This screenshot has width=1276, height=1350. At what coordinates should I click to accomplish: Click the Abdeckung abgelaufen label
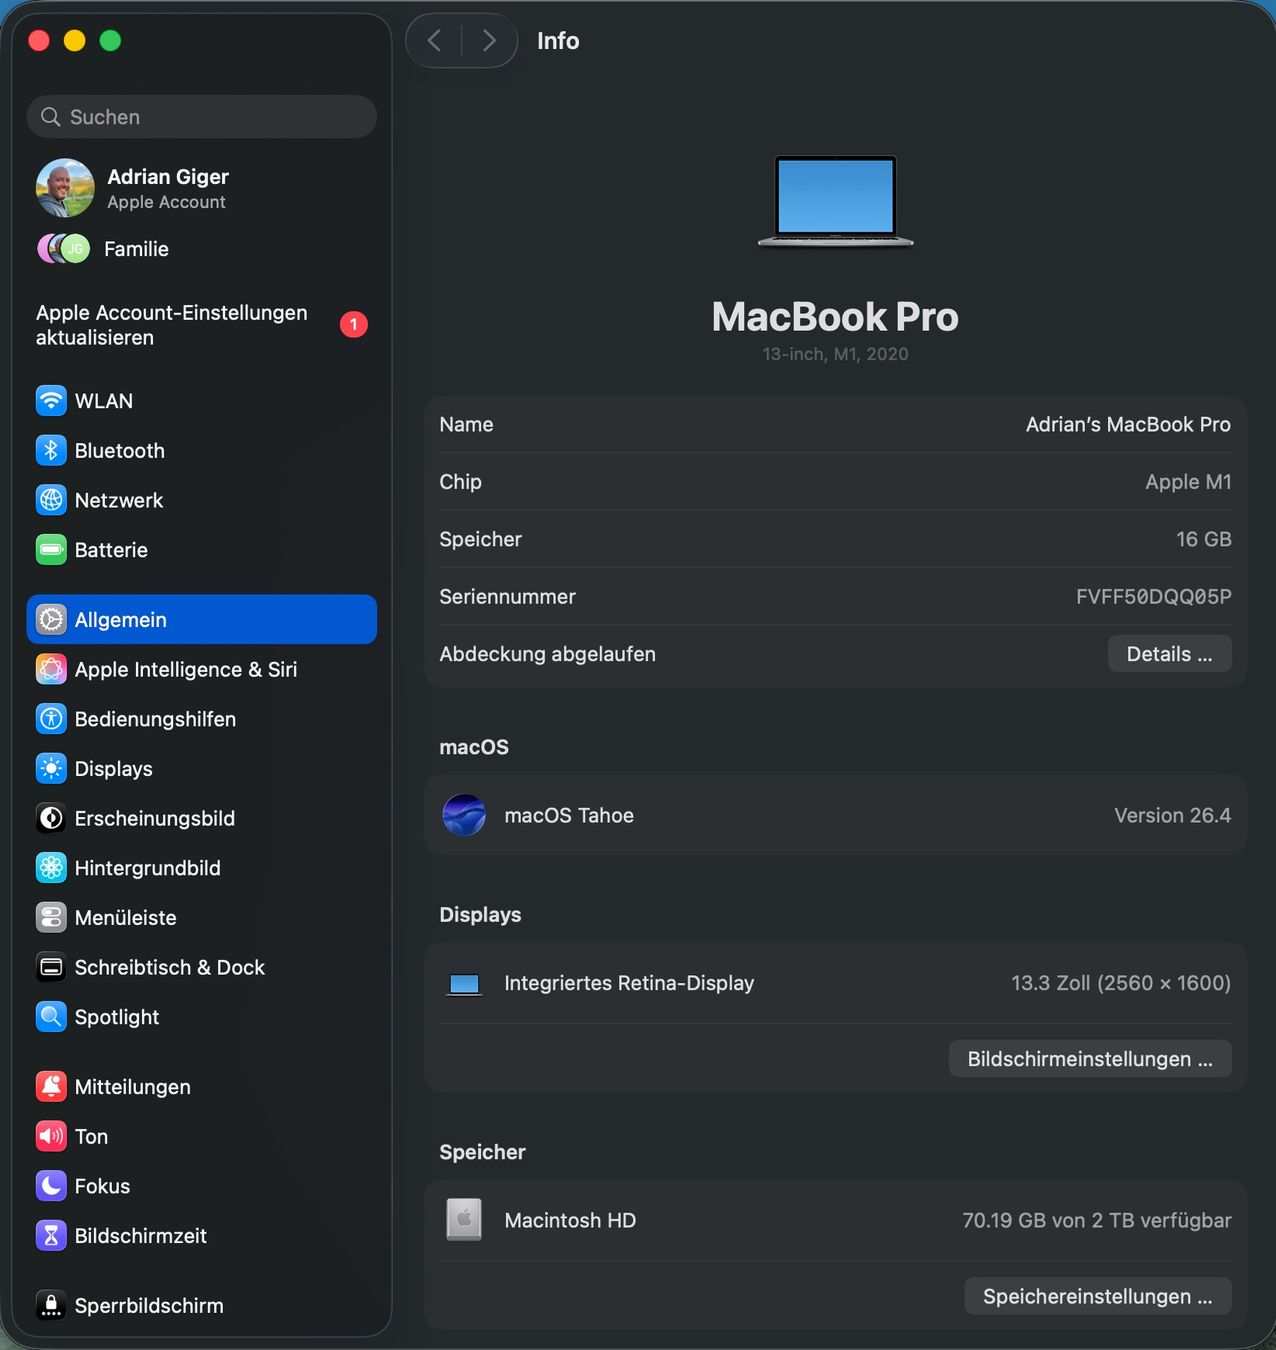[x=547, y=654]
